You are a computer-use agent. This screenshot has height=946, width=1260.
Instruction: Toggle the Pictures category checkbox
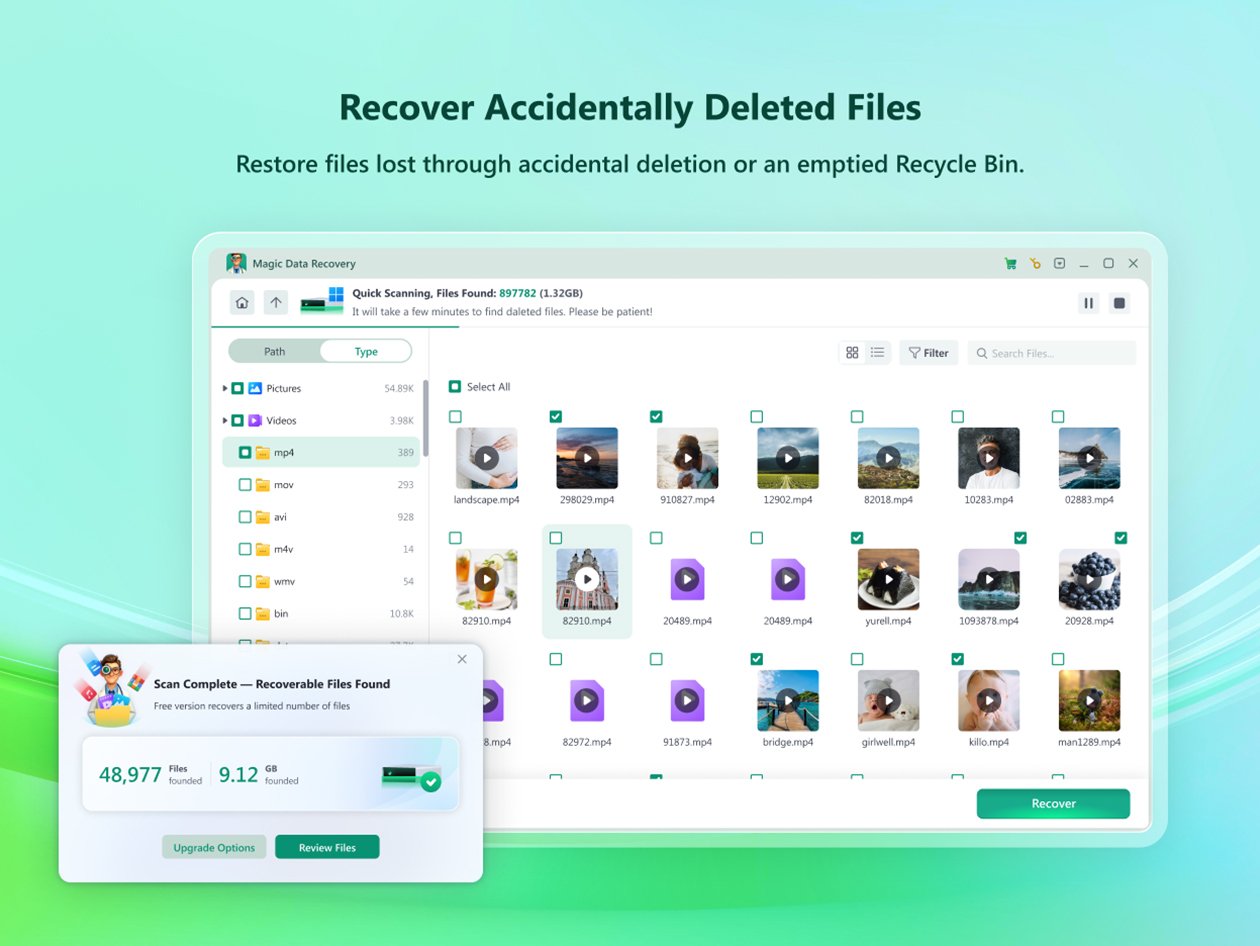(x=237, y=388)
